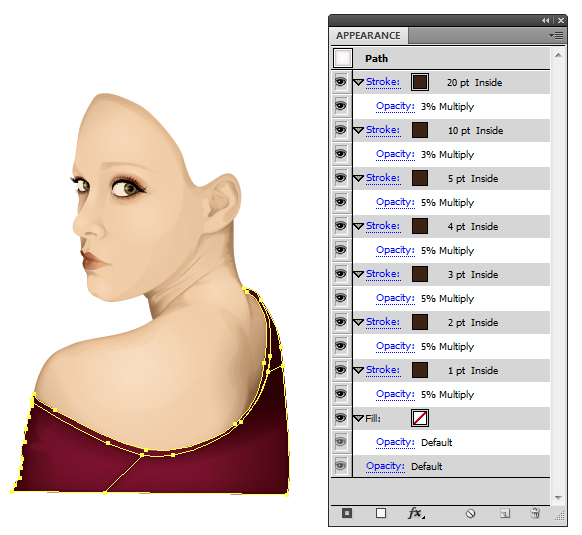Collapse the 10 pt Stroke disclosure triangle
Viewport: 582px width, 535px height.
pos(358,130)
